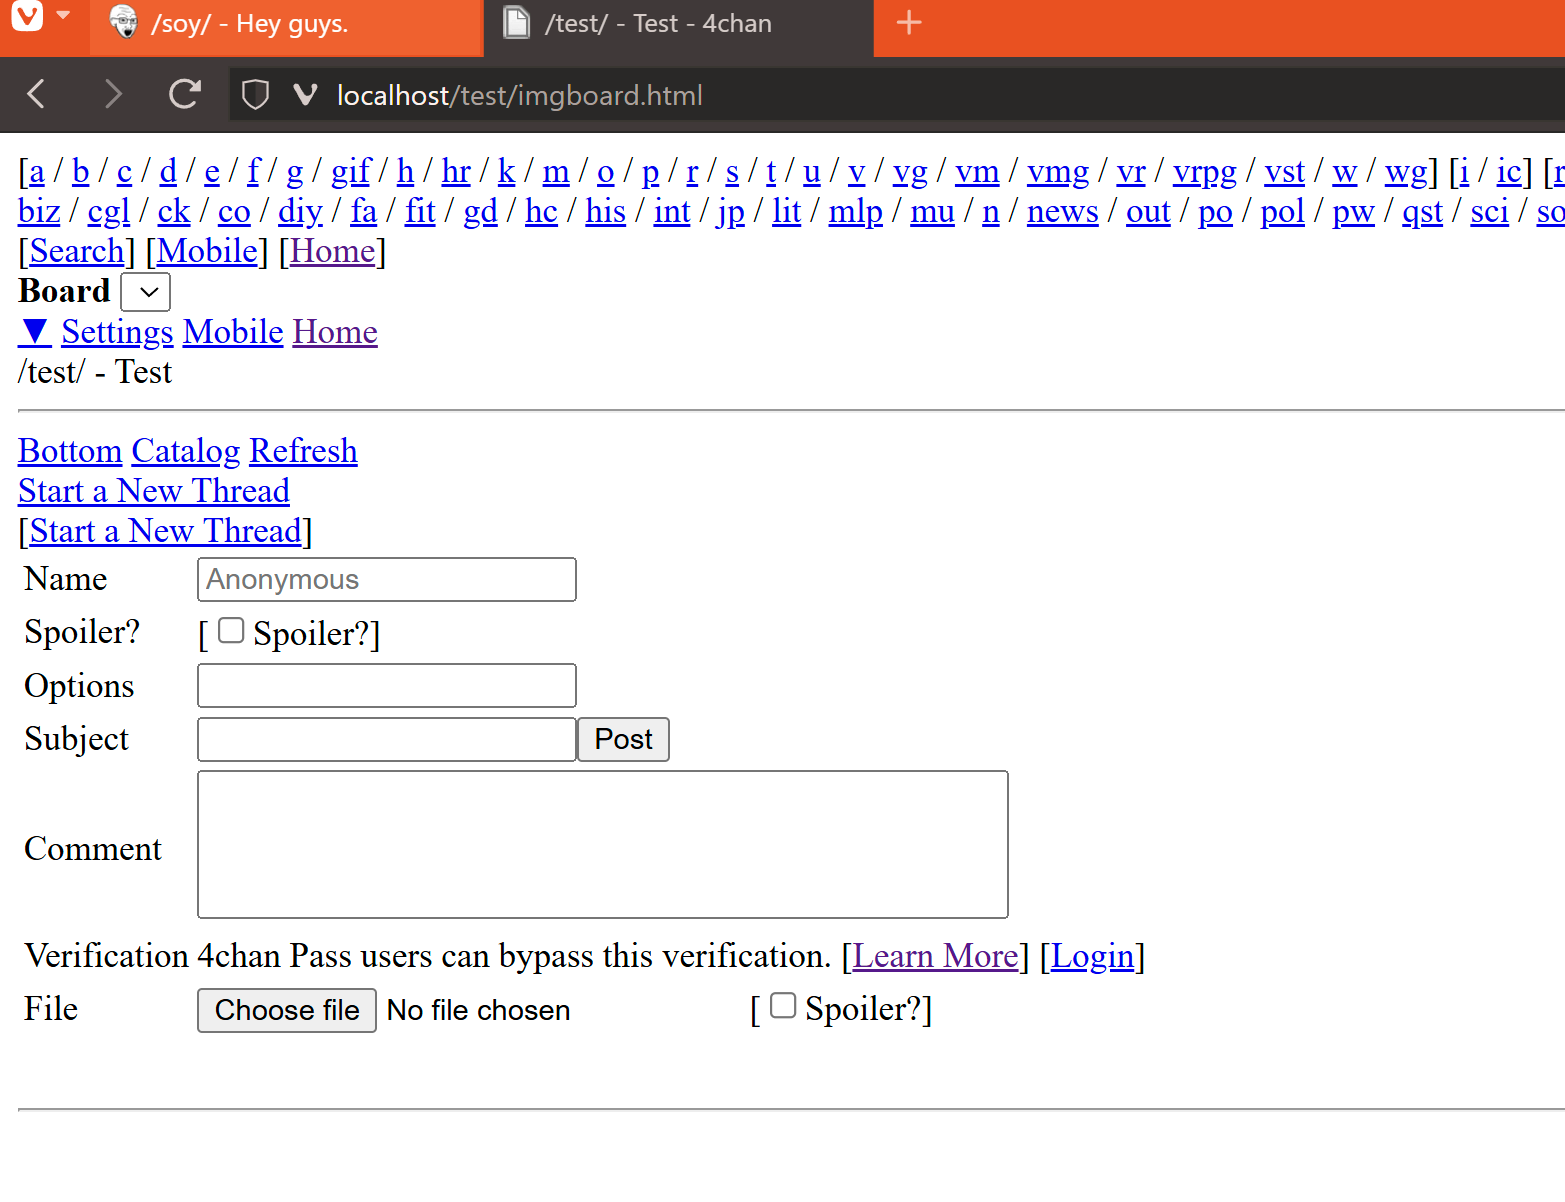Image resolution: width=1565 pixels, height=1202 pixels.
Task: Click the Learn More link
Action: tap(935, 956)
